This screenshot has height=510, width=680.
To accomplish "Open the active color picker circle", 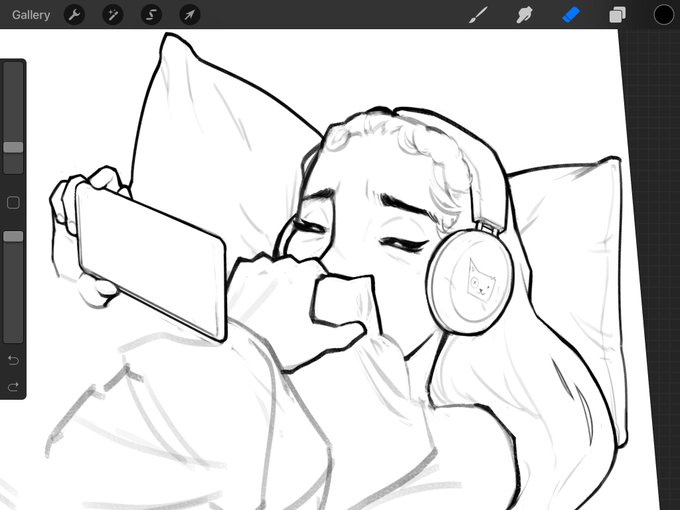I will tap(664, 15).
